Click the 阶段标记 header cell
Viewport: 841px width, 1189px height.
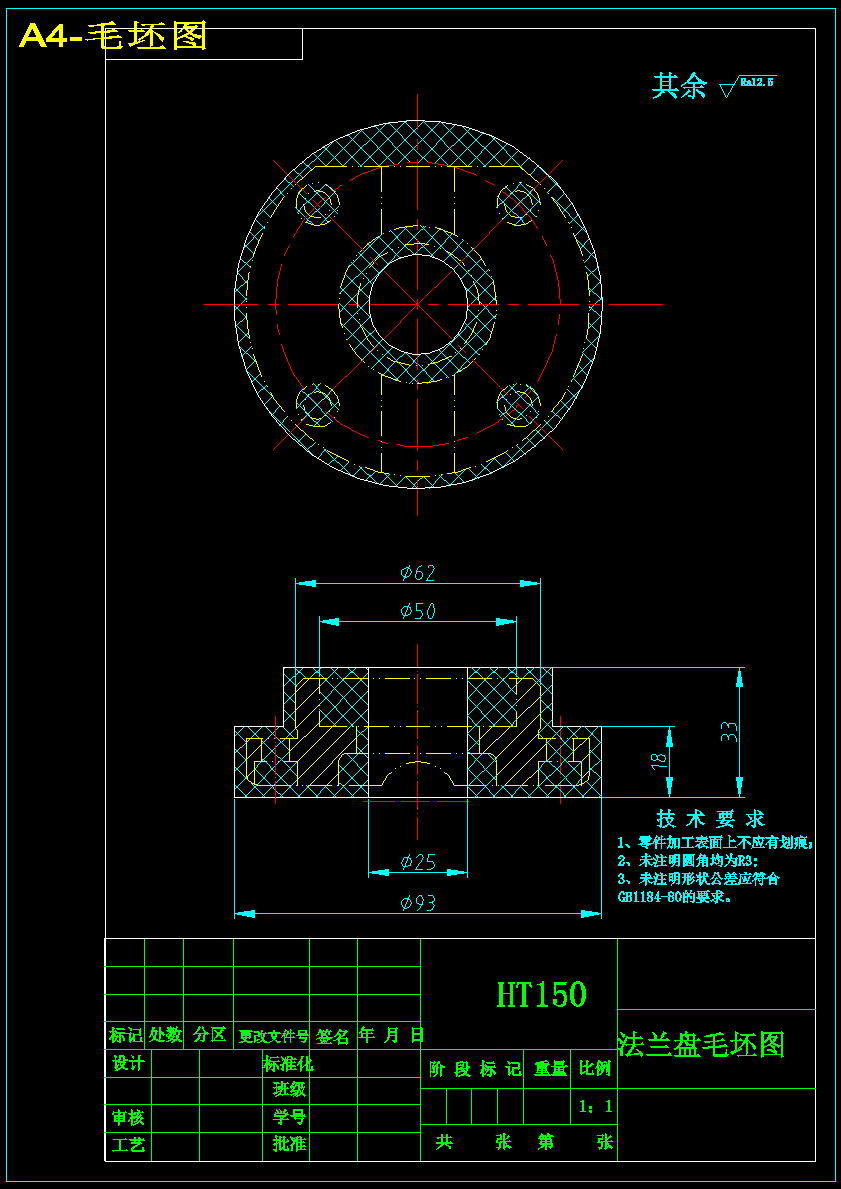(472, 1069)
